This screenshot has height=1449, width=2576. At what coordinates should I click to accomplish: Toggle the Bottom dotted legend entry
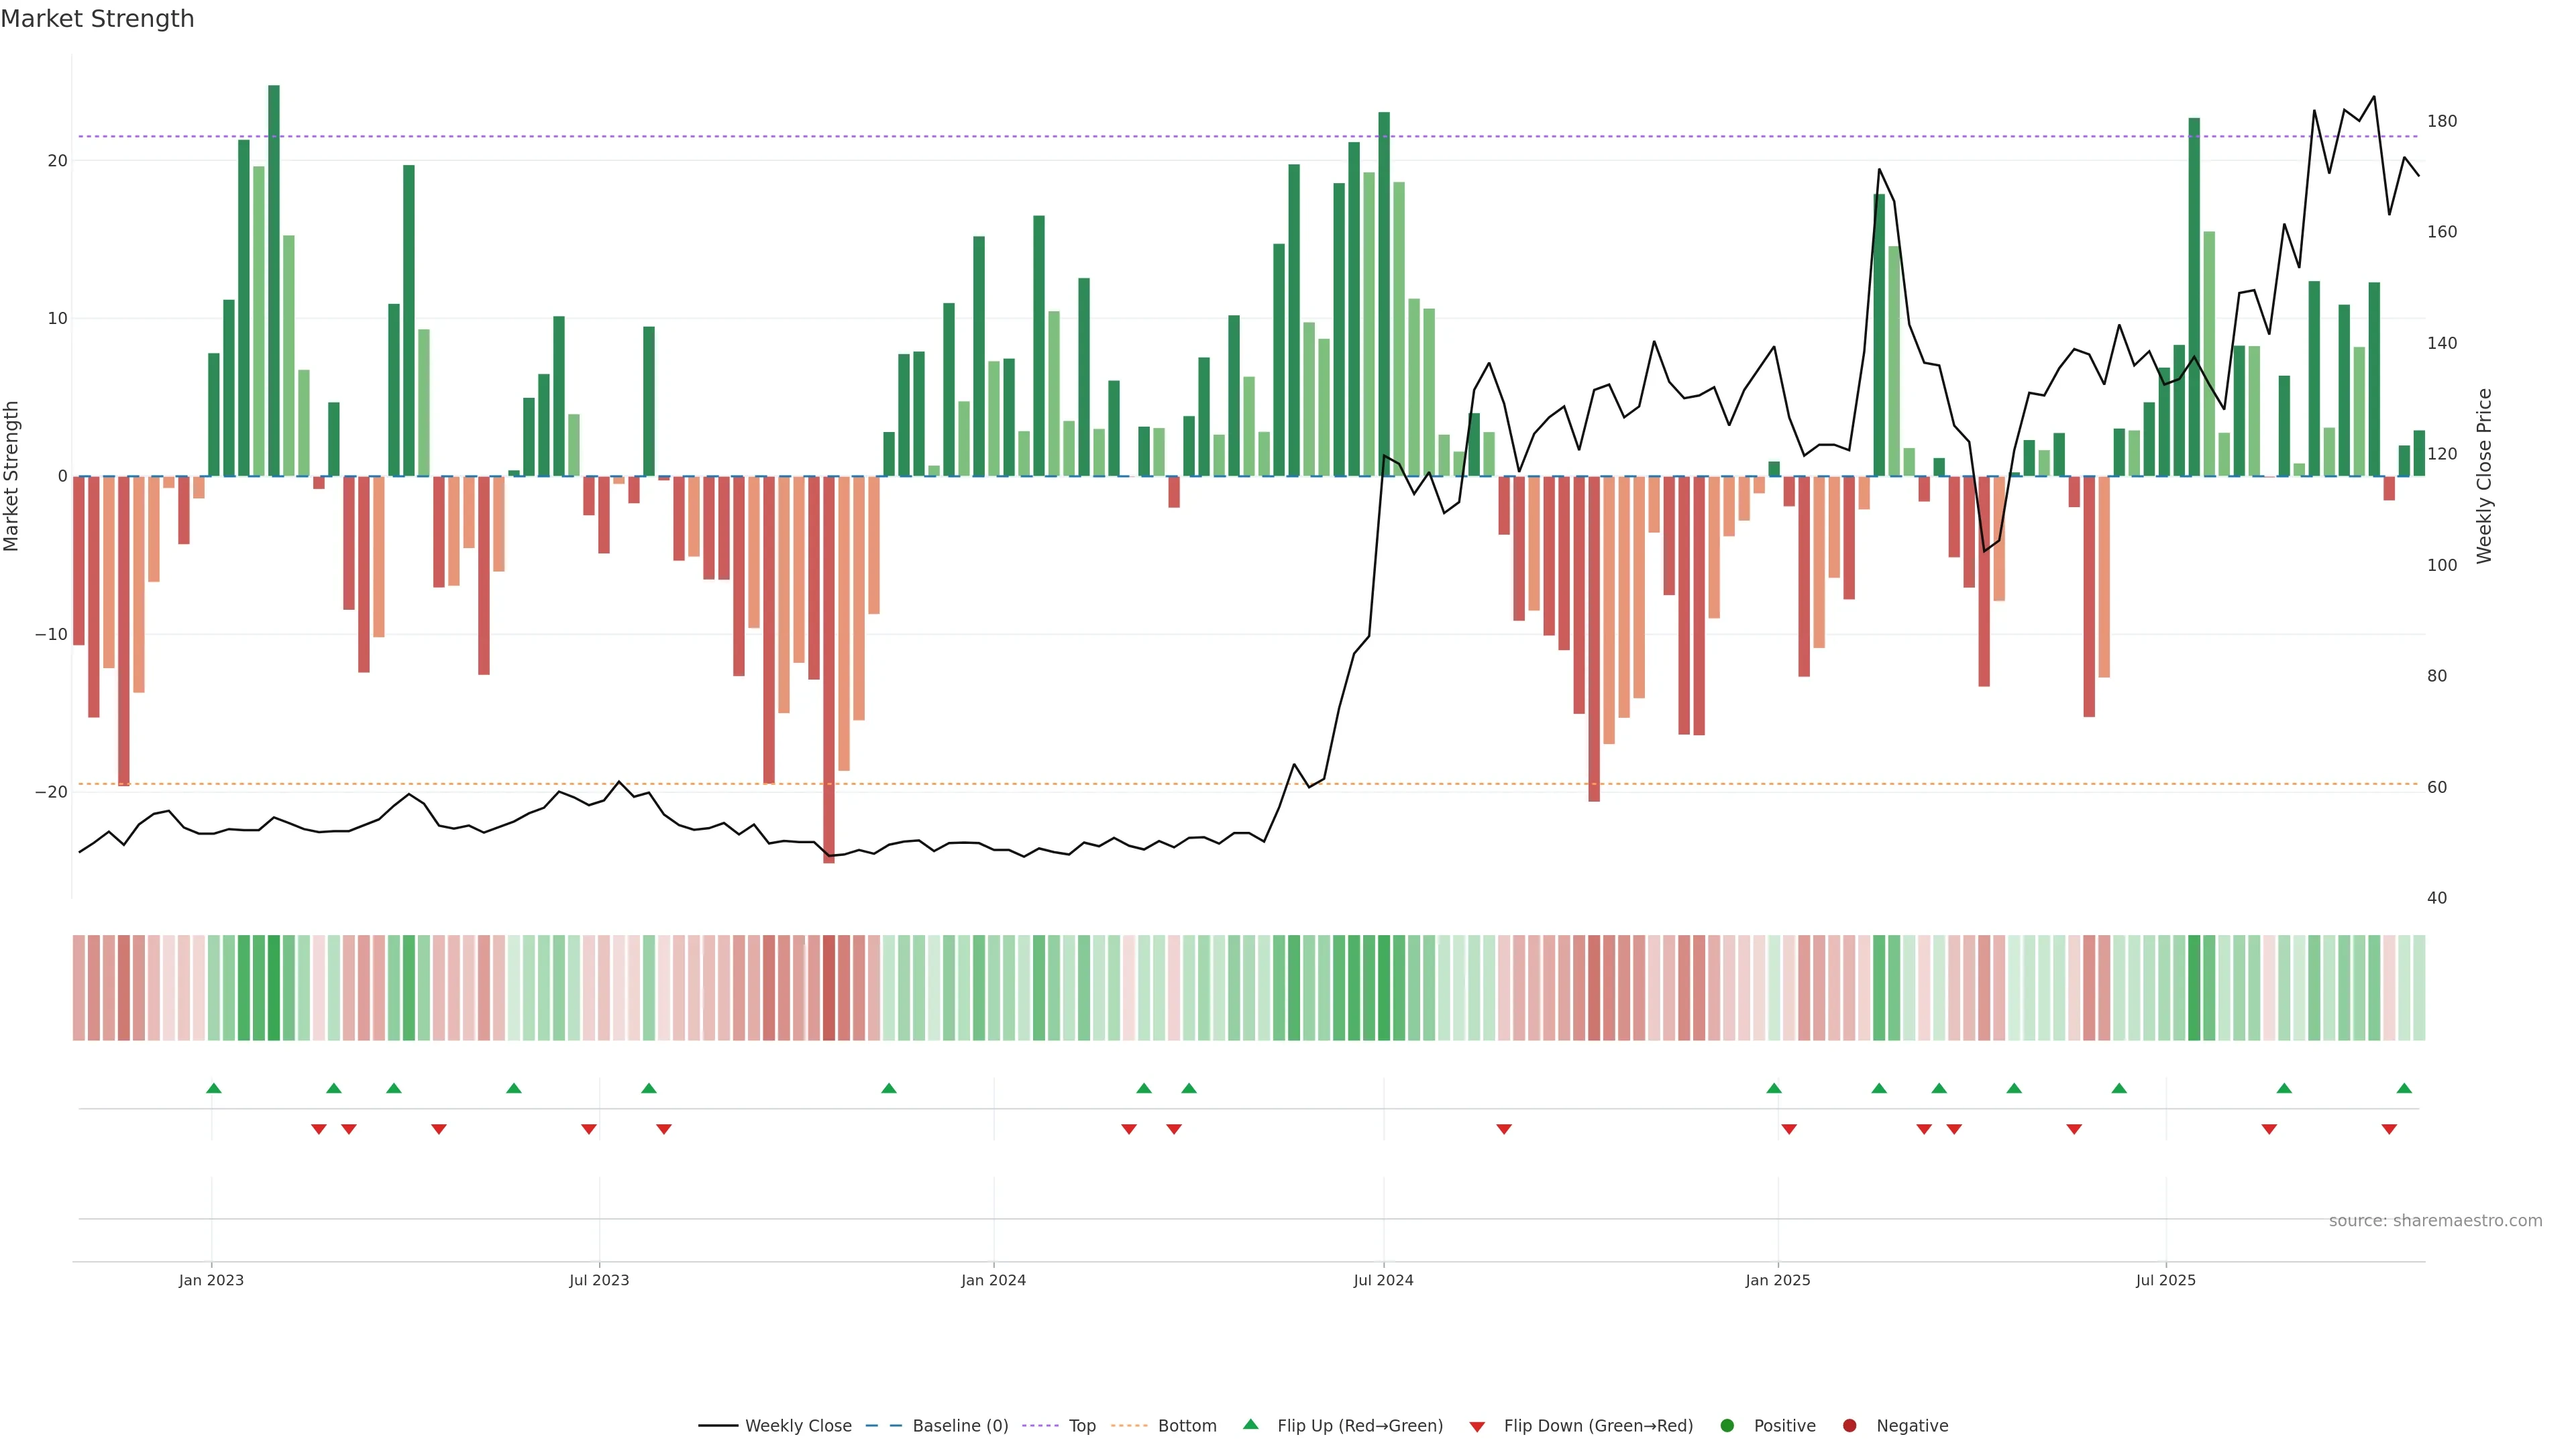(x=1129, y=1426)
